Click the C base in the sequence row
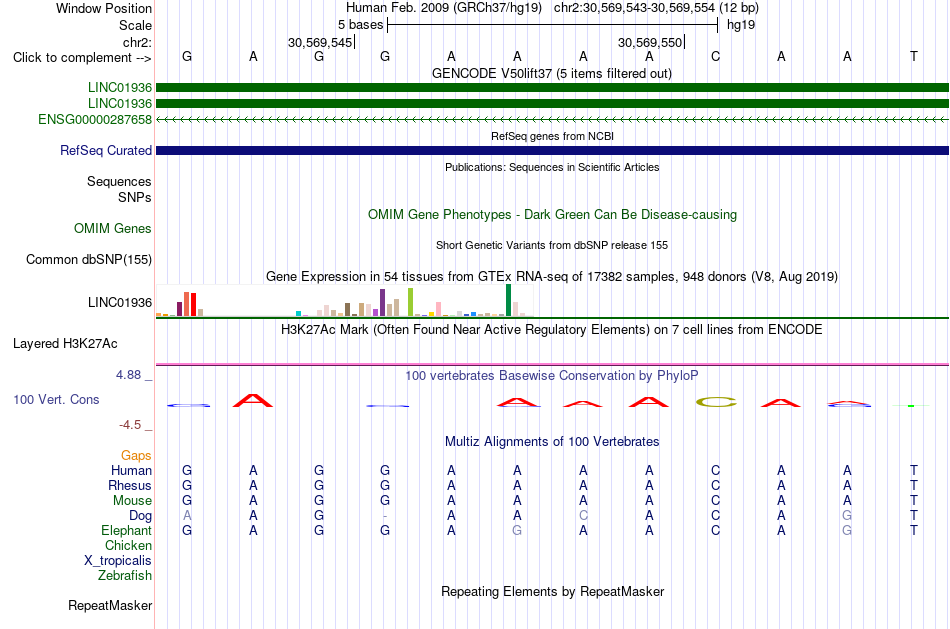This screenshot has width=950, height=629. click(716, 56)
